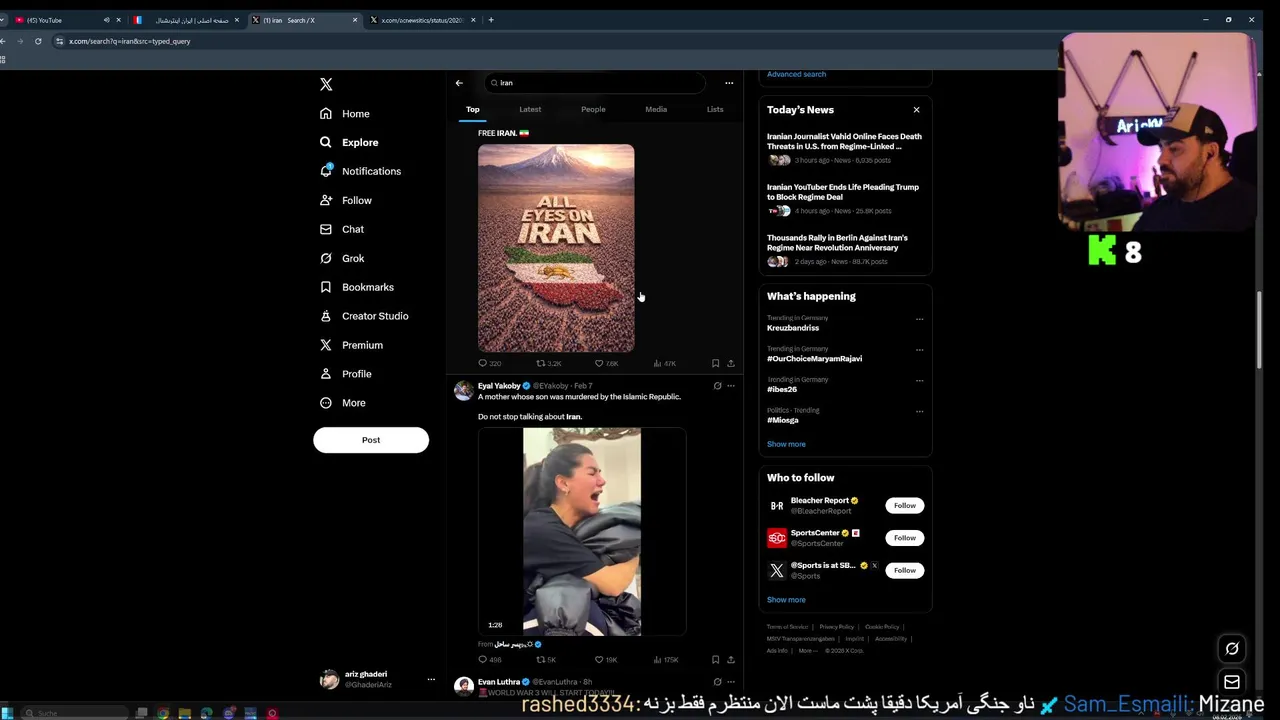
Task: Open Bookmarks in sidebar
Action: pos(357,287)
